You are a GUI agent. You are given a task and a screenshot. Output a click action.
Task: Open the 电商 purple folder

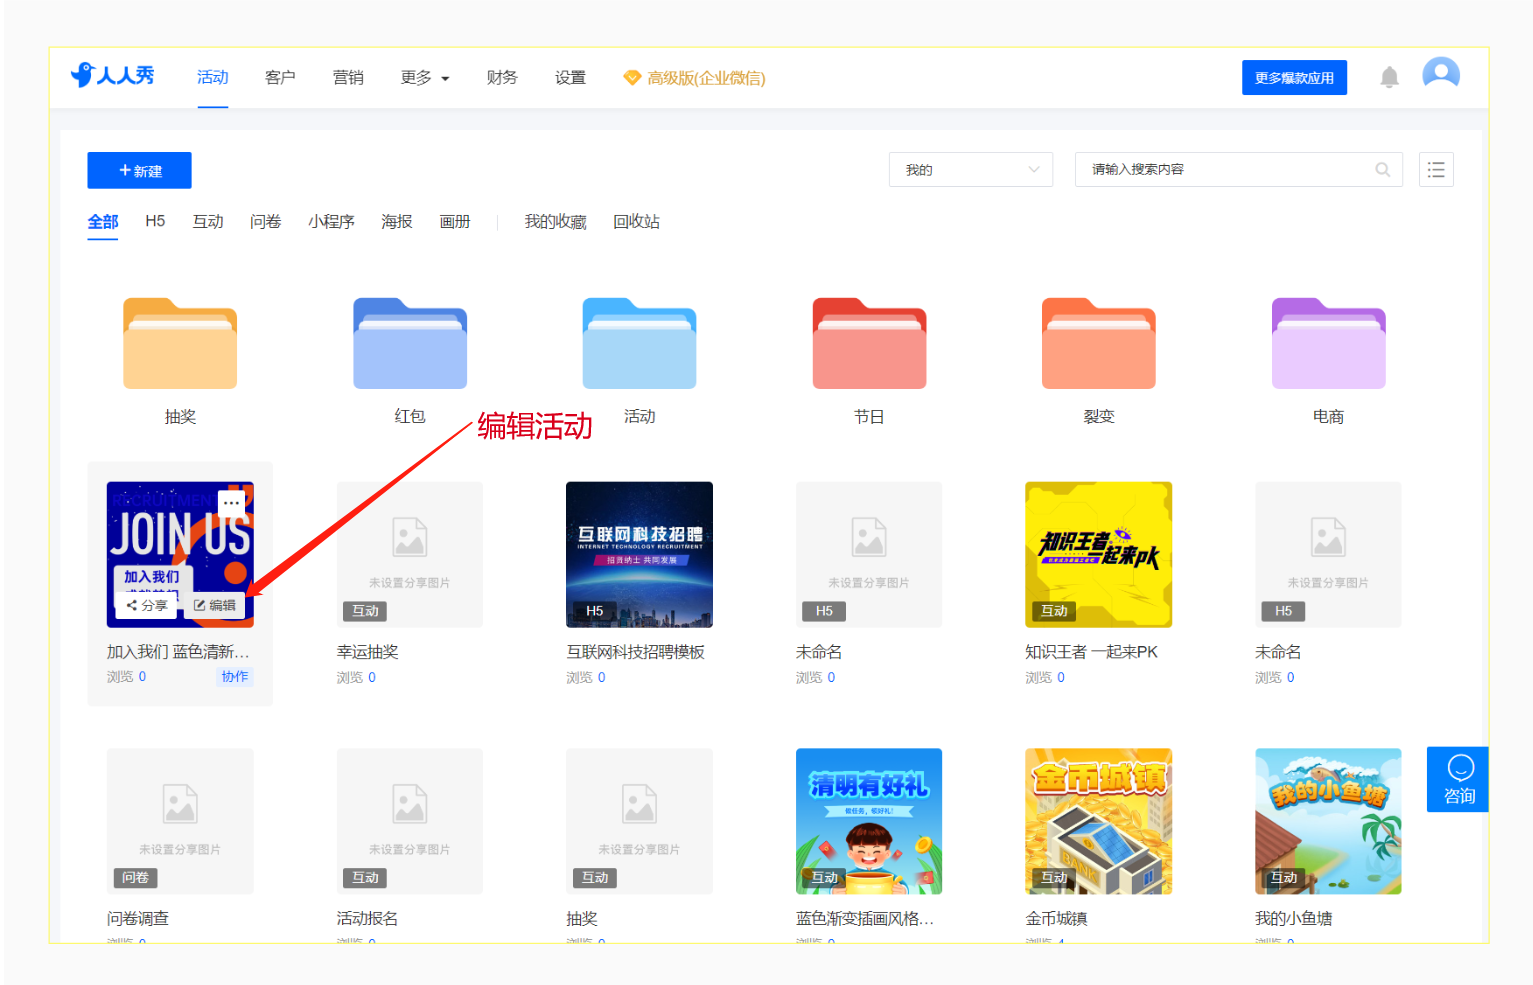tap(1328, 343)
